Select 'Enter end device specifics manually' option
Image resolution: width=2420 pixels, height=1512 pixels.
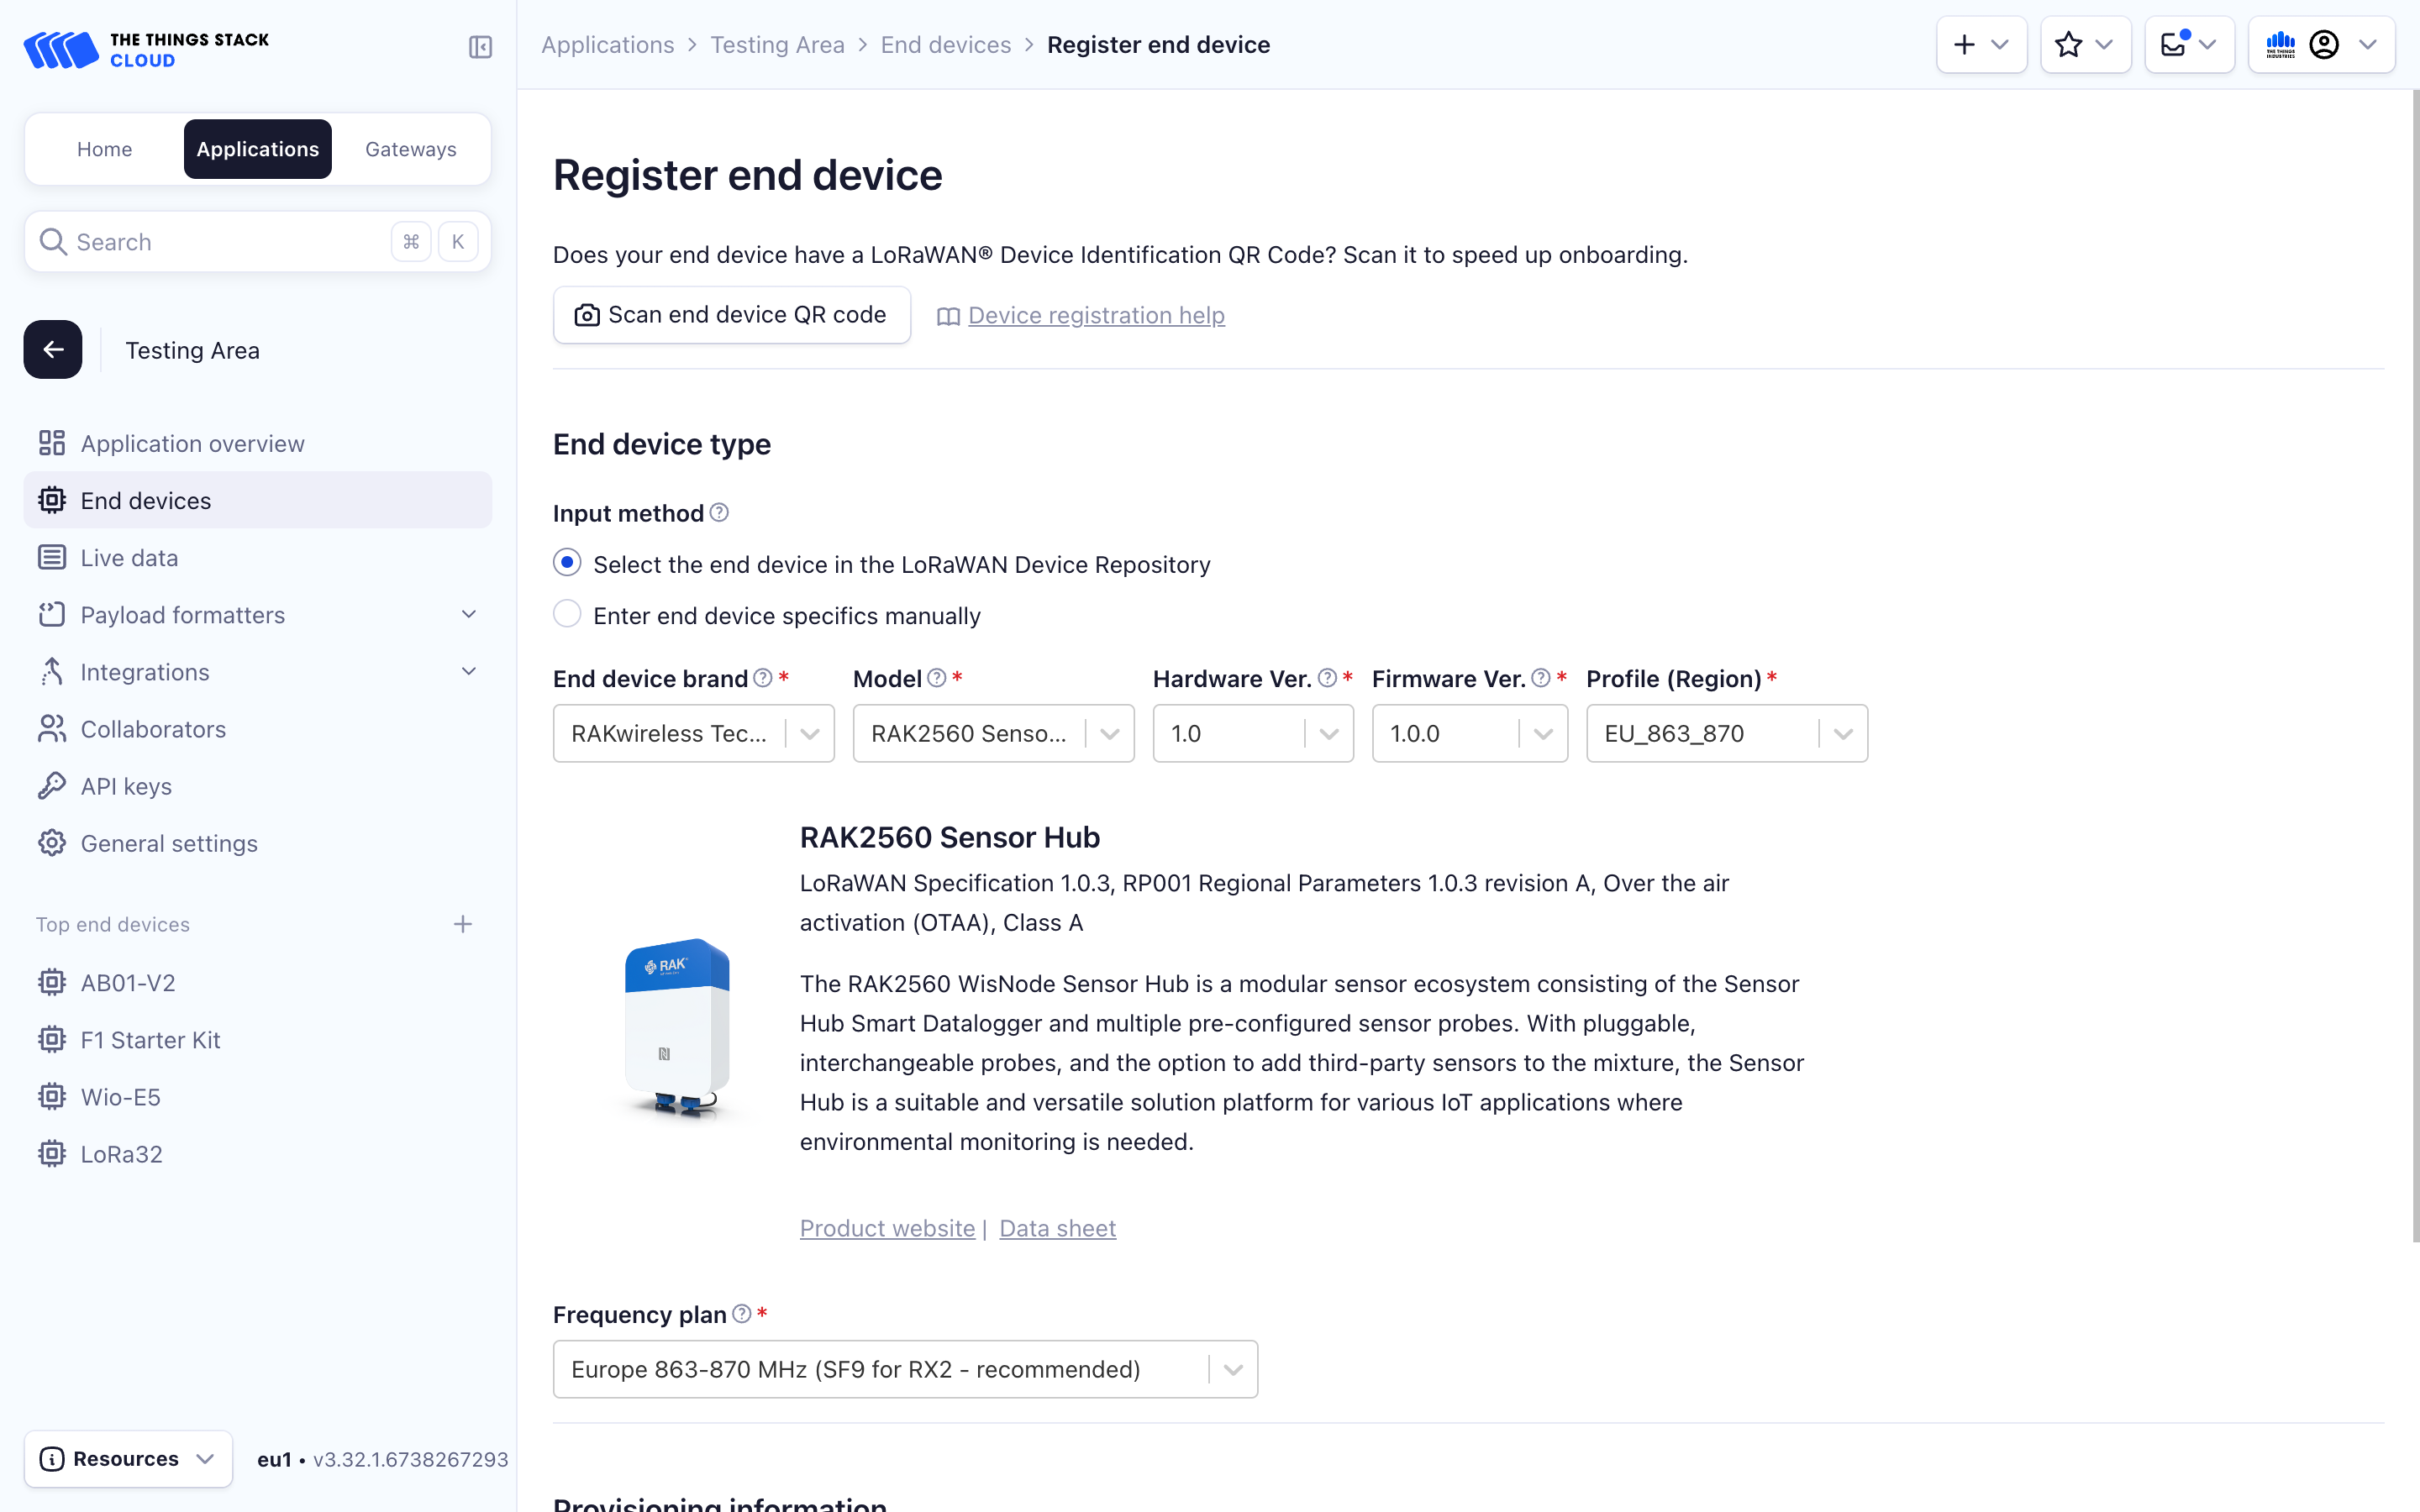tap(567, 613)
